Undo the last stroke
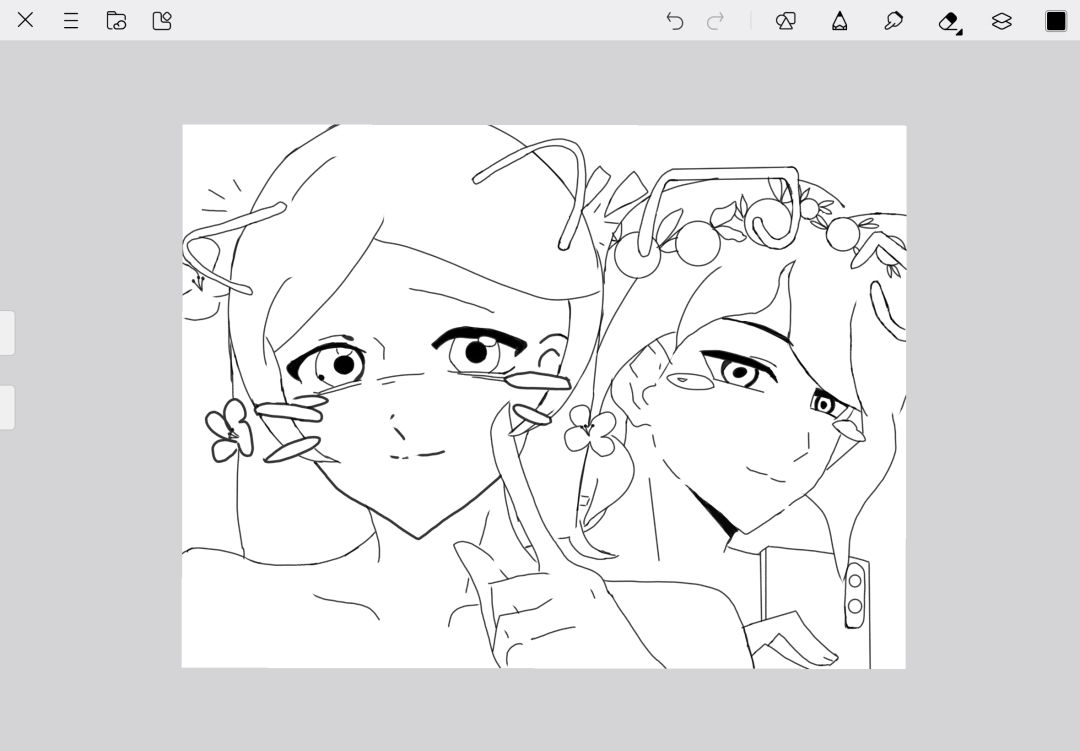Viewport: 1080px width, 751px height. point(674,21)
